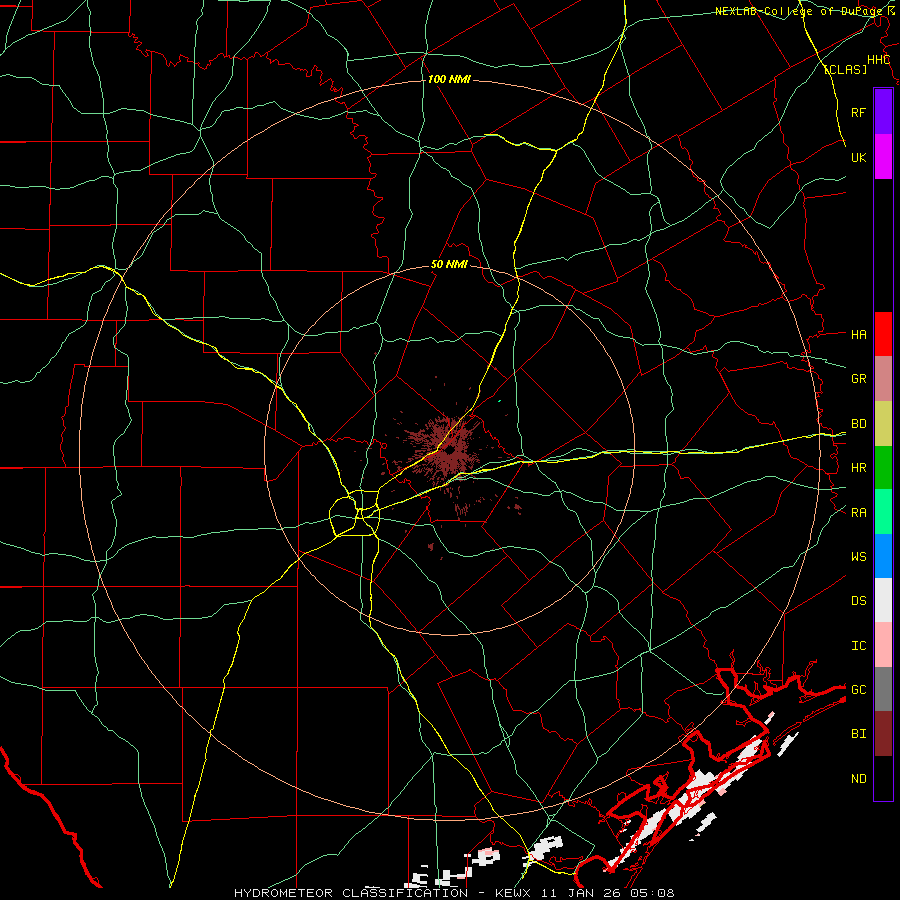Select the GC gray legend color
Screen dimensions: 900x900
click(x=883, y=689)
